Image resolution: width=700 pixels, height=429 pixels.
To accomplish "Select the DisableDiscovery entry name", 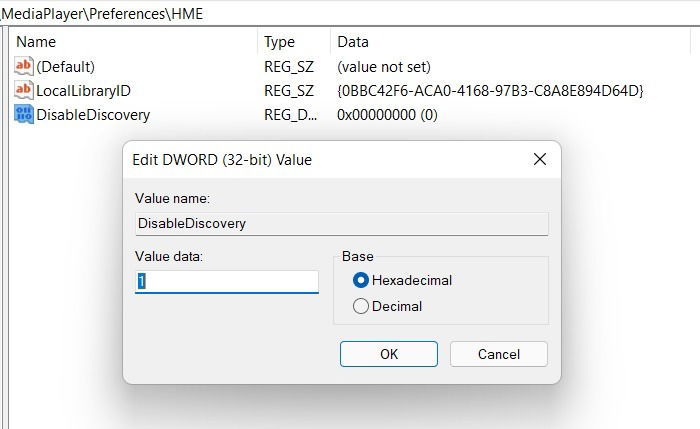I will pos(93,115).
